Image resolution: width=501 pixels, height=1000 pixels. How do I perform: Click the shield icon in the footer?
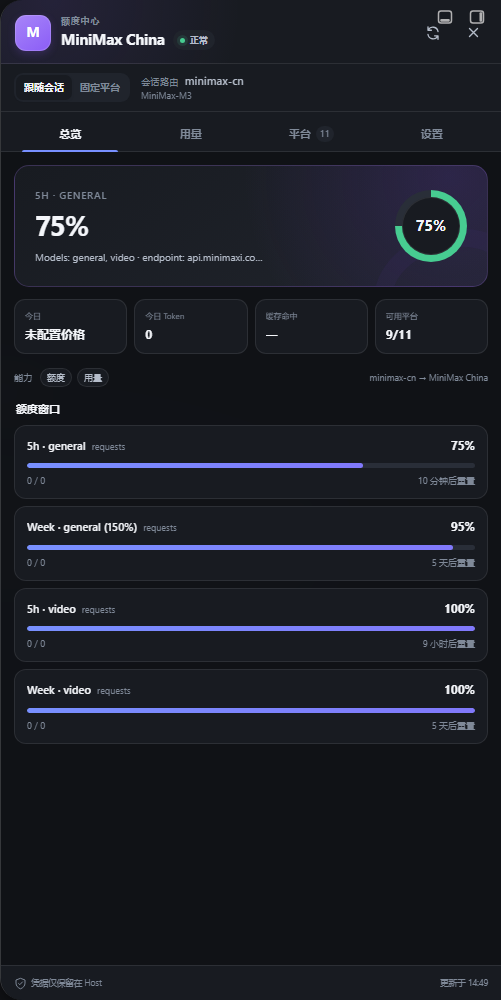coord(20,983)
